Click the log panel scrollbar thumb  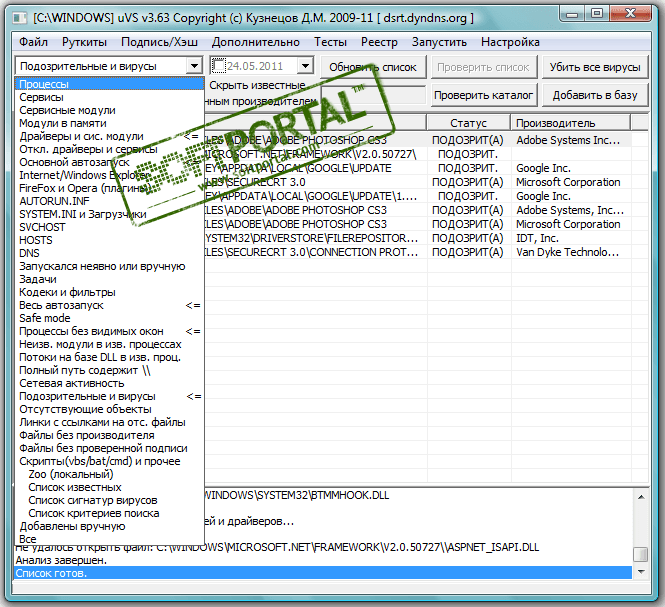tap(641, 554)
